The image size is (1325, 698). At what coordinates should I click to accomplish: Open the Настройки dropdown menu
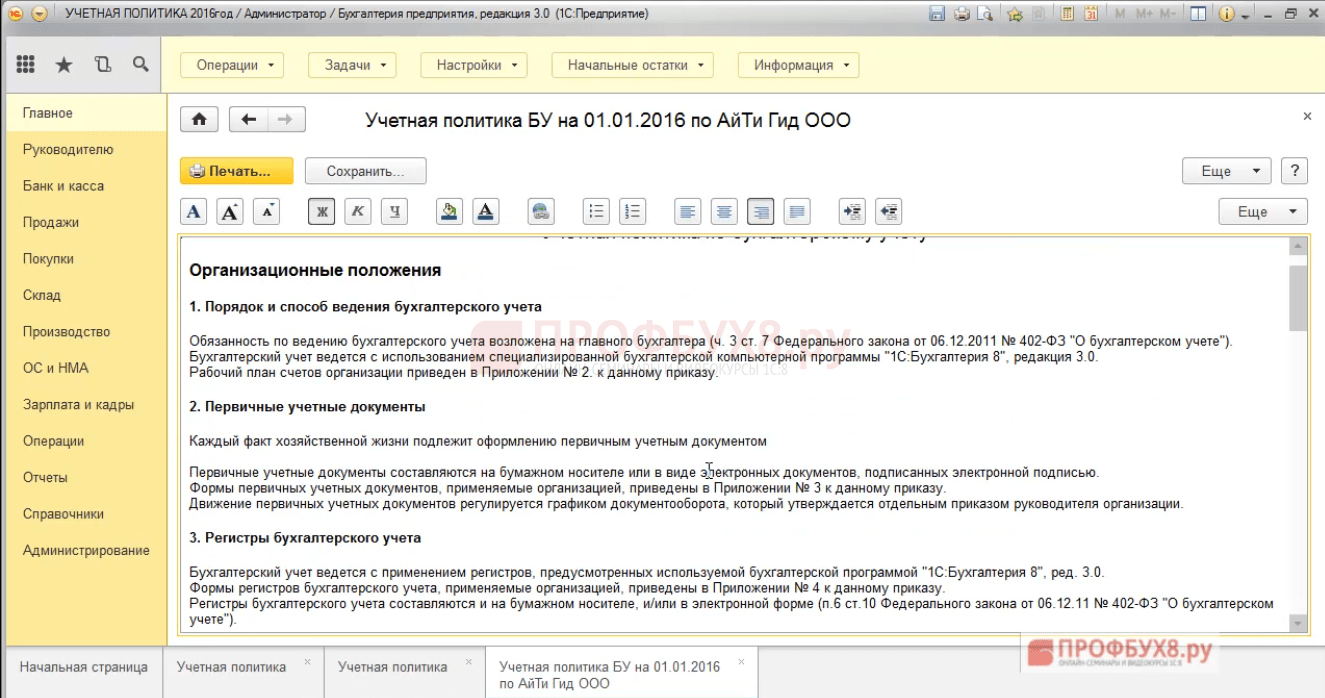click(x=474, y=65)
